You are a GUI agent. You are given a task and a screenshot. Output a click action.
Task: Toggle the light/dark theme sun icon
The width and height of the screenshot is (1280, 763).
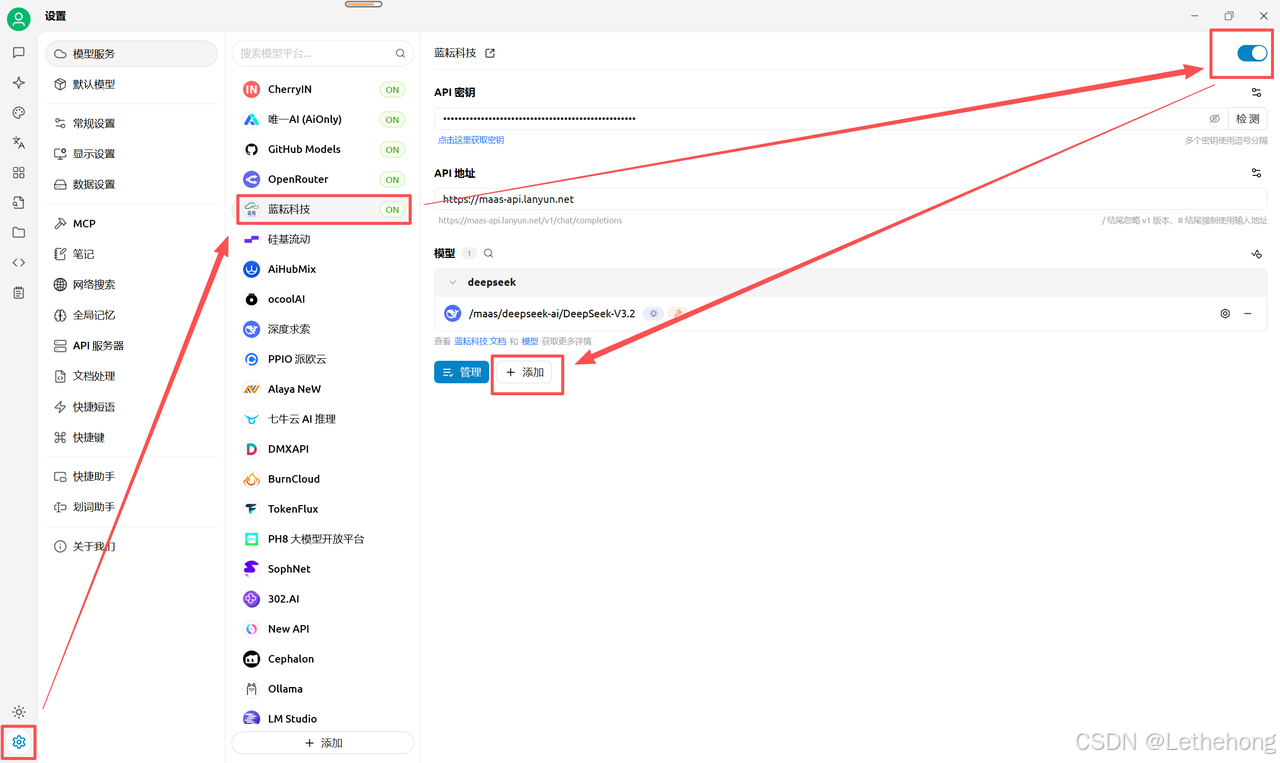pyautogui.click(x=19, y=712)
